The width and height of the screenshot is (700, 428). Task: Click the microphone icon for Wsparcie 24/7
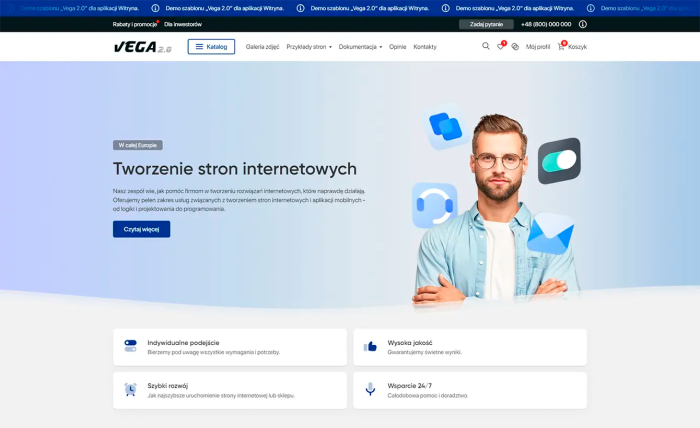371,389
